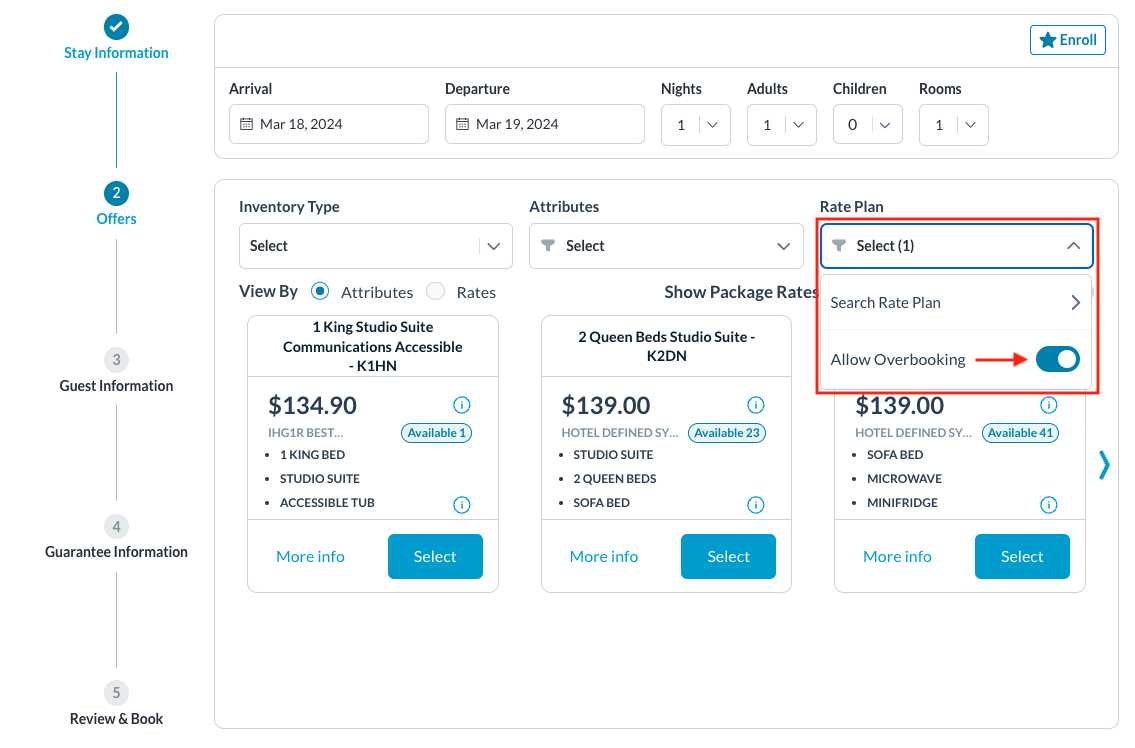The image size is (1135, 748).
Task: Open More info for 1 King Studio Suite
Action: click(x=310, y=557)
